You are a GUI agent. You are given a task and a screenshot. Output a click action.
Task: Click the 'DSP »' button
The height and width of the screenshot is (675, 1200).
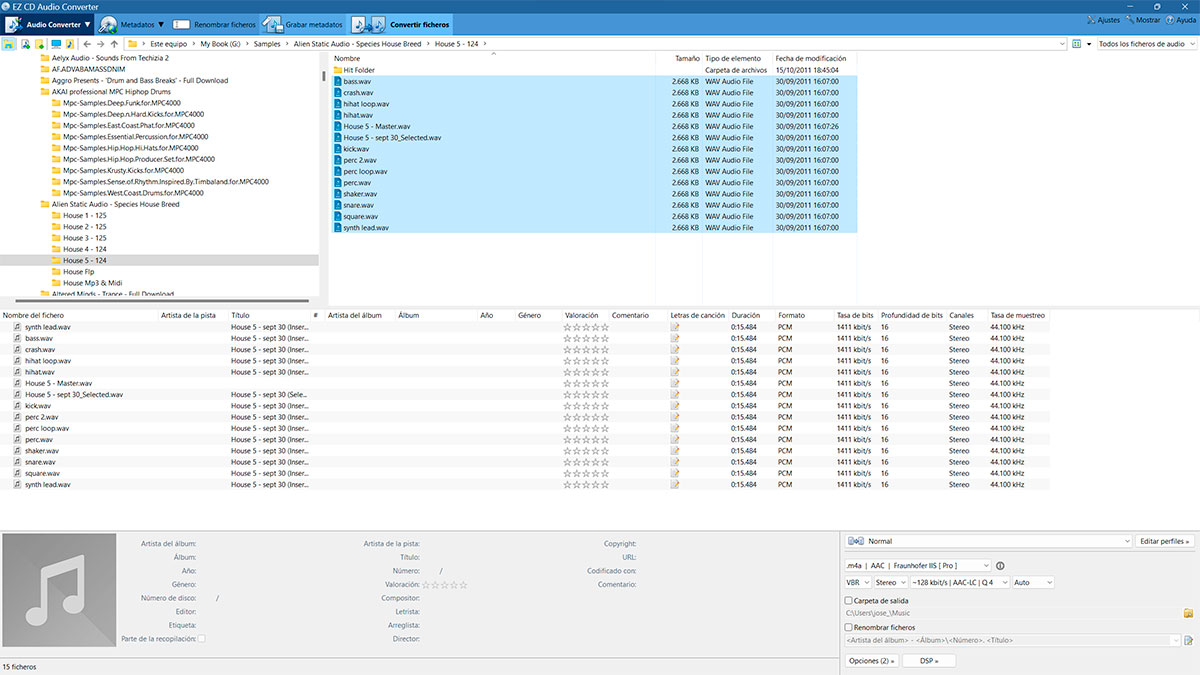(x=928, y=661)
